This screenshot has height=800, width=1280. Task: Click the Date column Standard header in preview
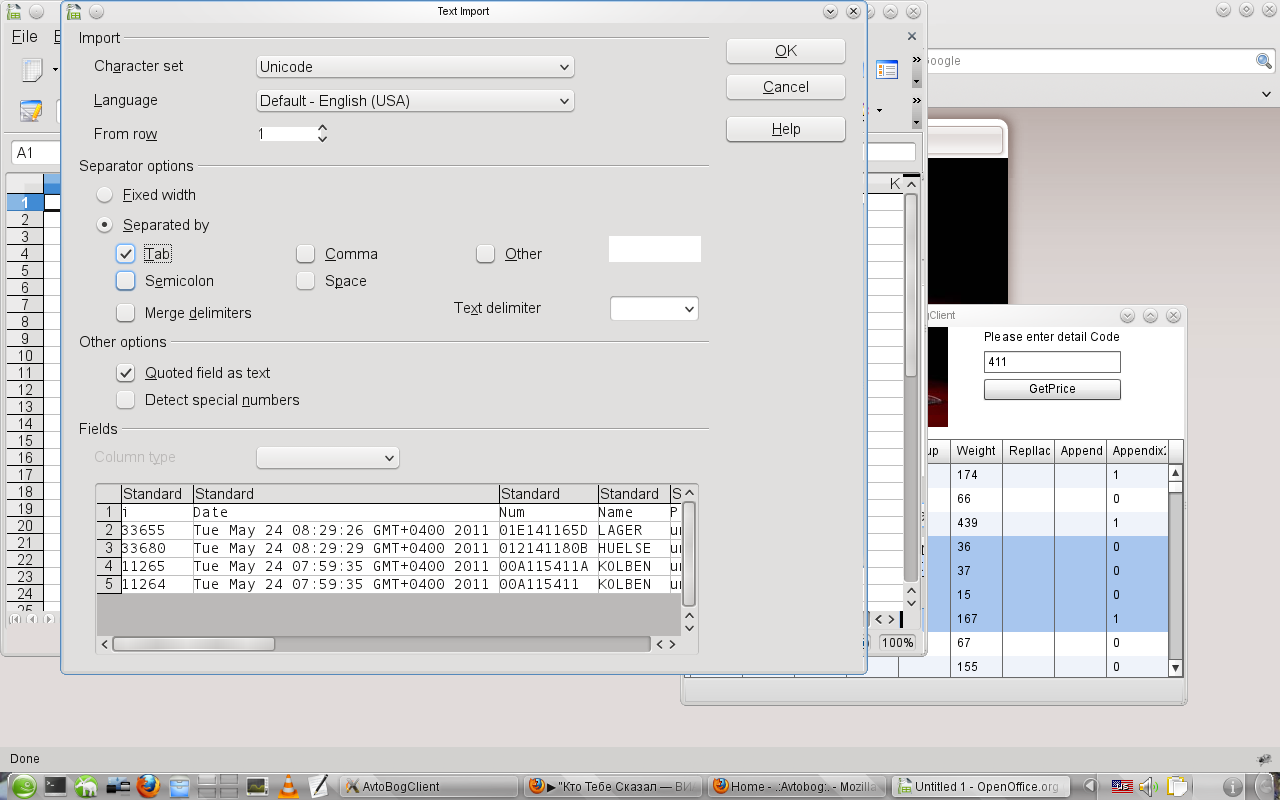point(346,494)
